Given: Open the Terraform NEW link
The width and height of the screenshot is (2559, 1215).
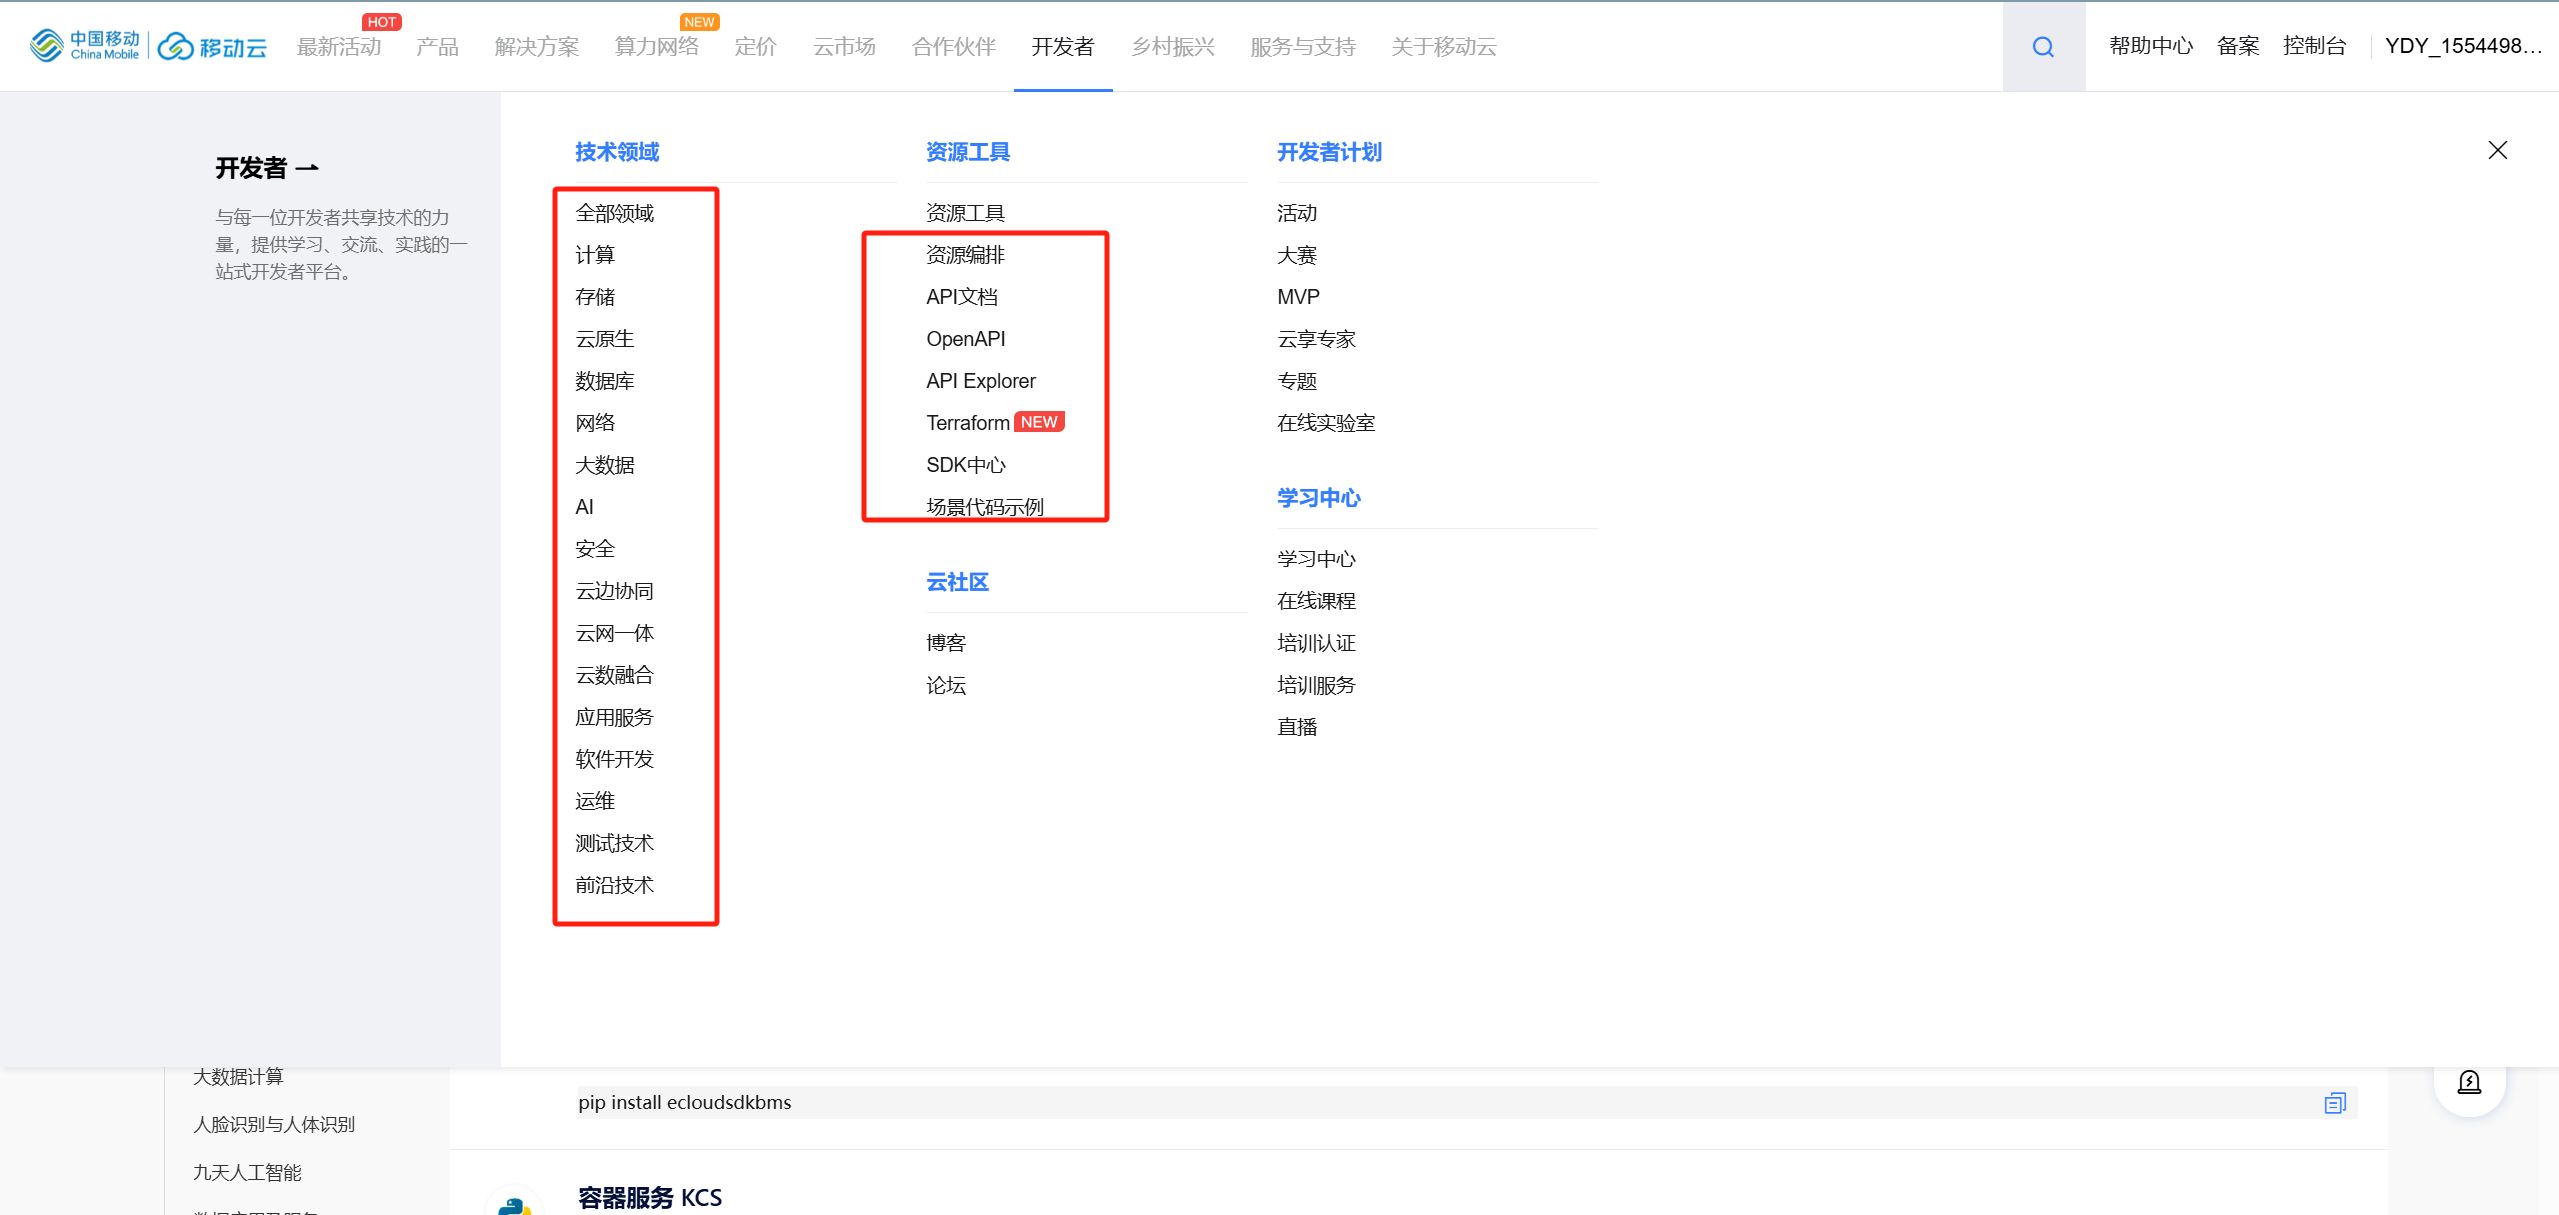Looking at the screenshot, I should (x=995, y=423).
